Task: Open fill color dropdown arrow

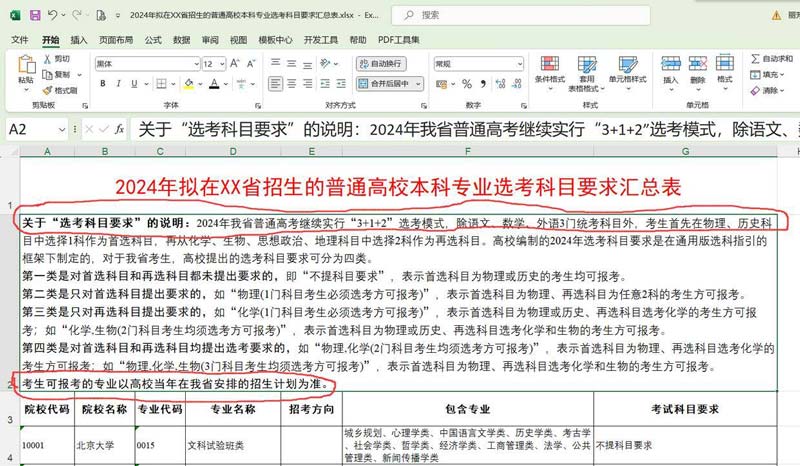Action: pos(201,84)
